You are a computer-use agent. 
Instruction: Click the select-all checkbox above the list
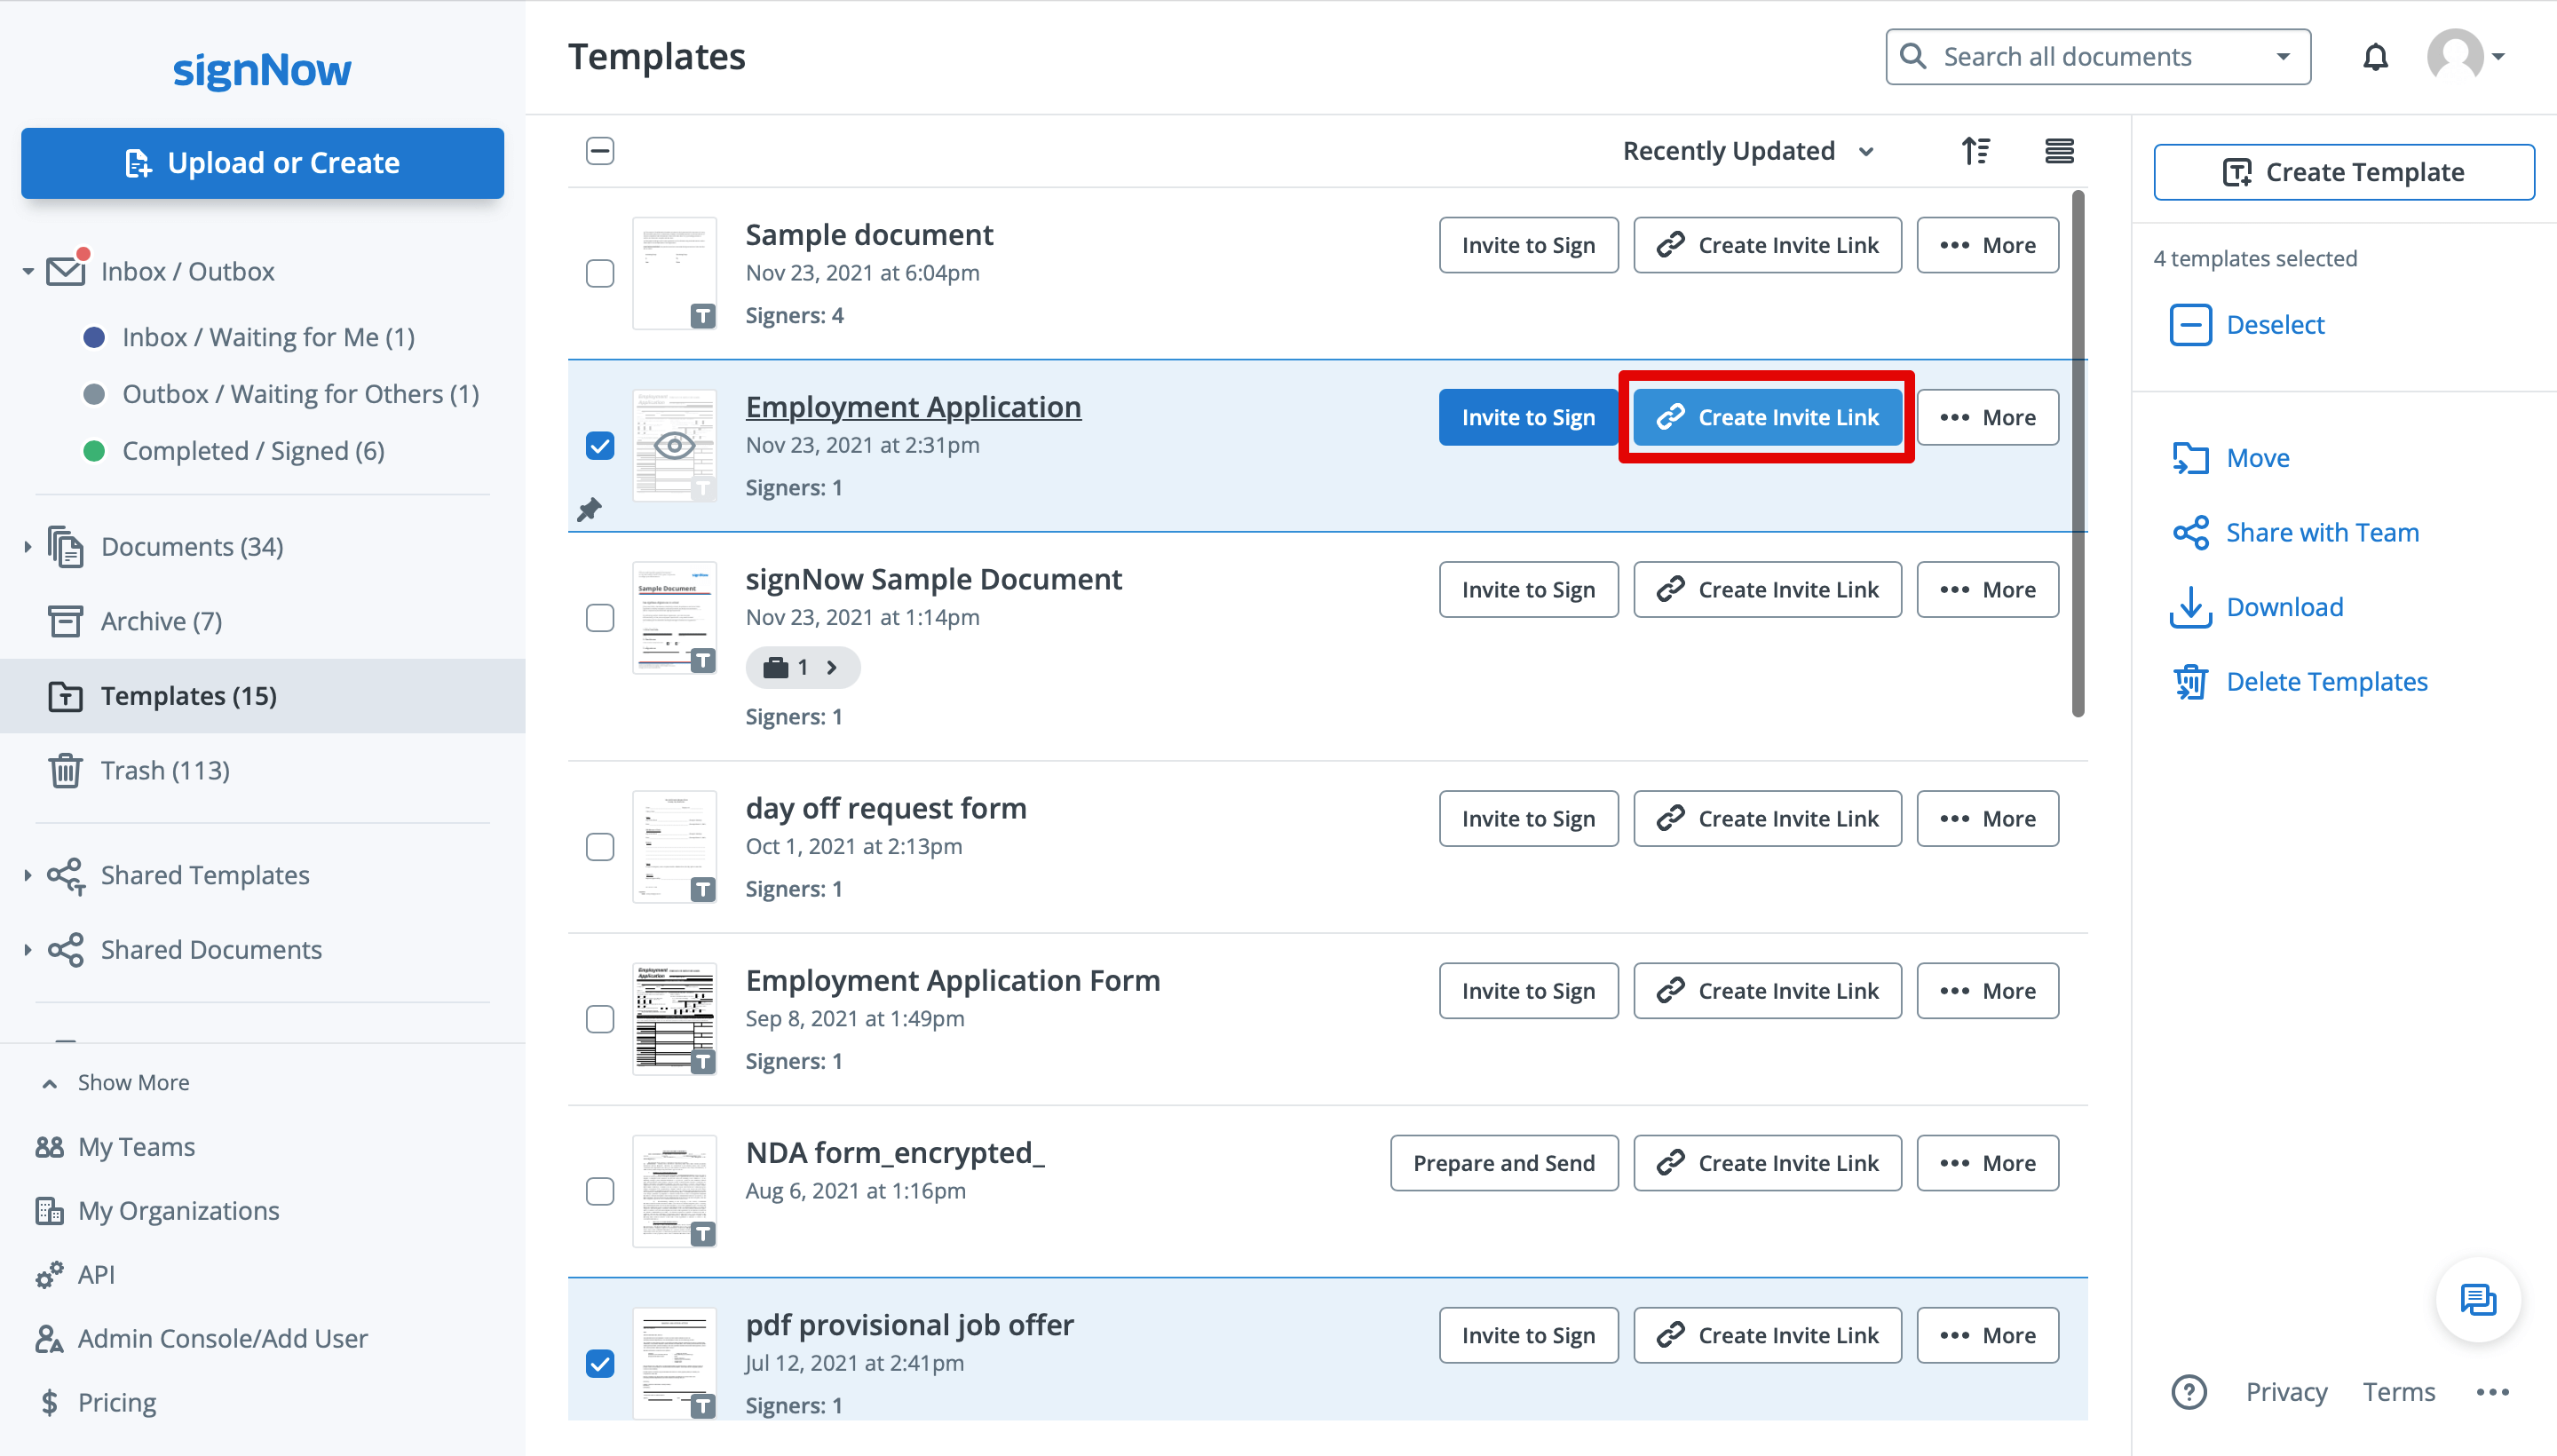[x=600, y=150]
